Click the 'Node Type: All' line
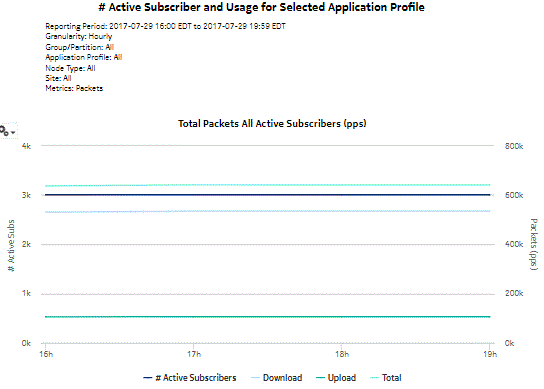Viewport: 544px width, 389px height. [x=70, y=68]
